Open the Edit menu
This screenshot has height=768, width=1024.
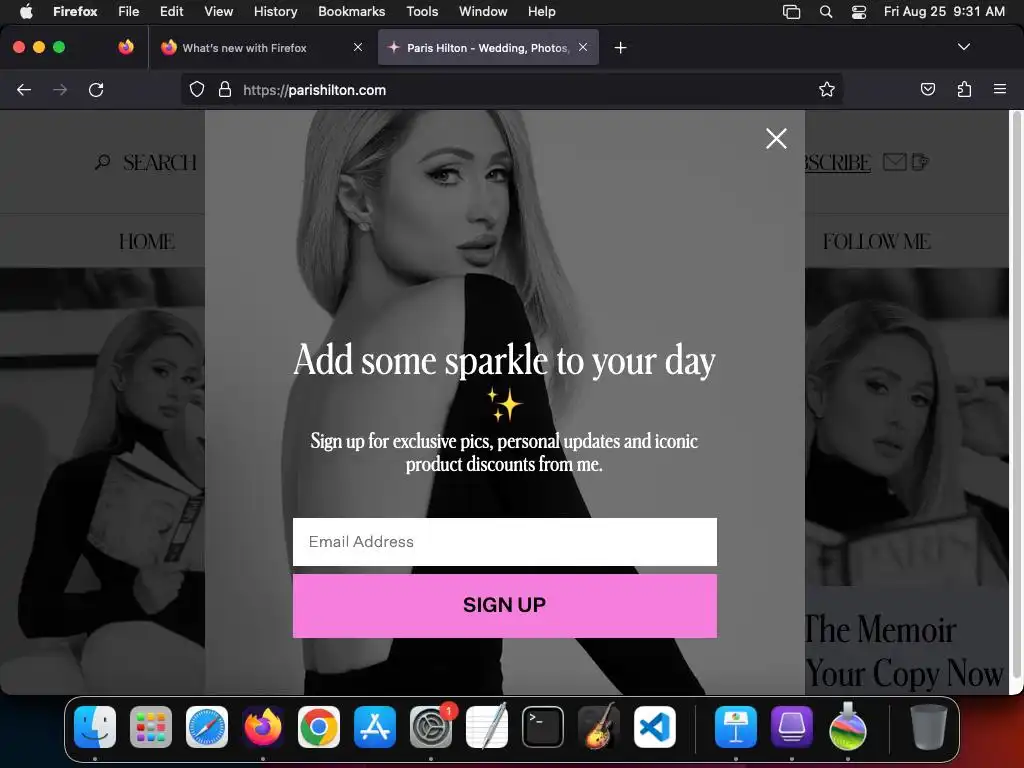pos(171,11)
